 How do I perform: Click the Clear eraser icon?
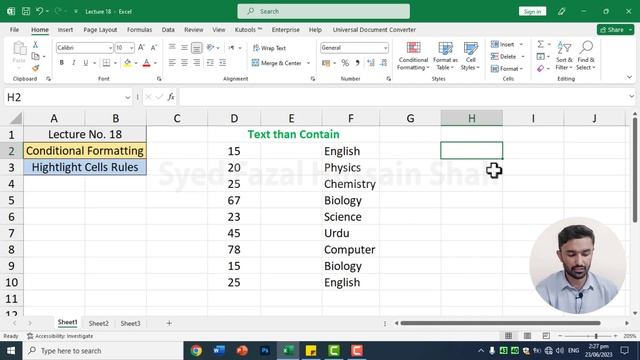tap(540, 69)
